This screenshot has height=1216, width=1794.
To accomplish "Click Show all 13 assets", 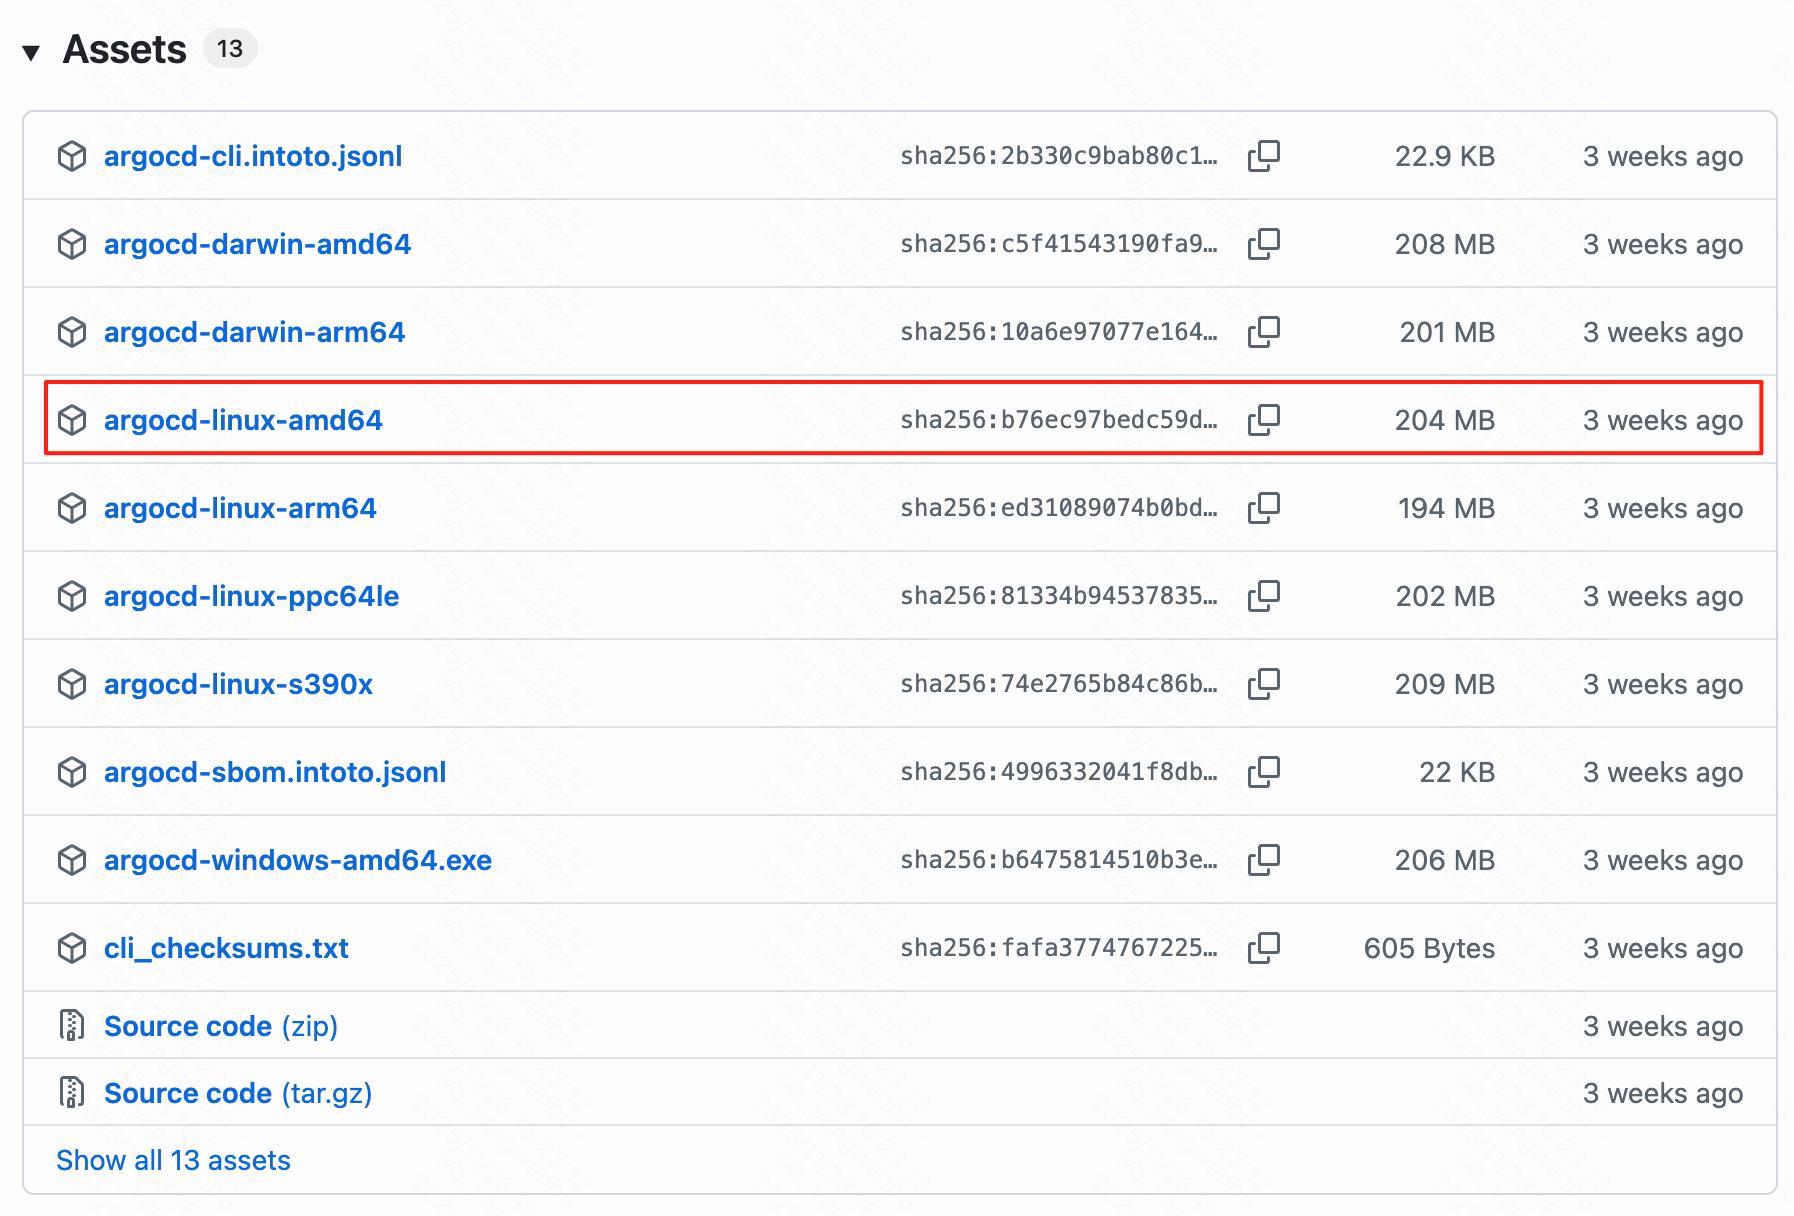I will pyautogui.click(x=173, y=1160).
